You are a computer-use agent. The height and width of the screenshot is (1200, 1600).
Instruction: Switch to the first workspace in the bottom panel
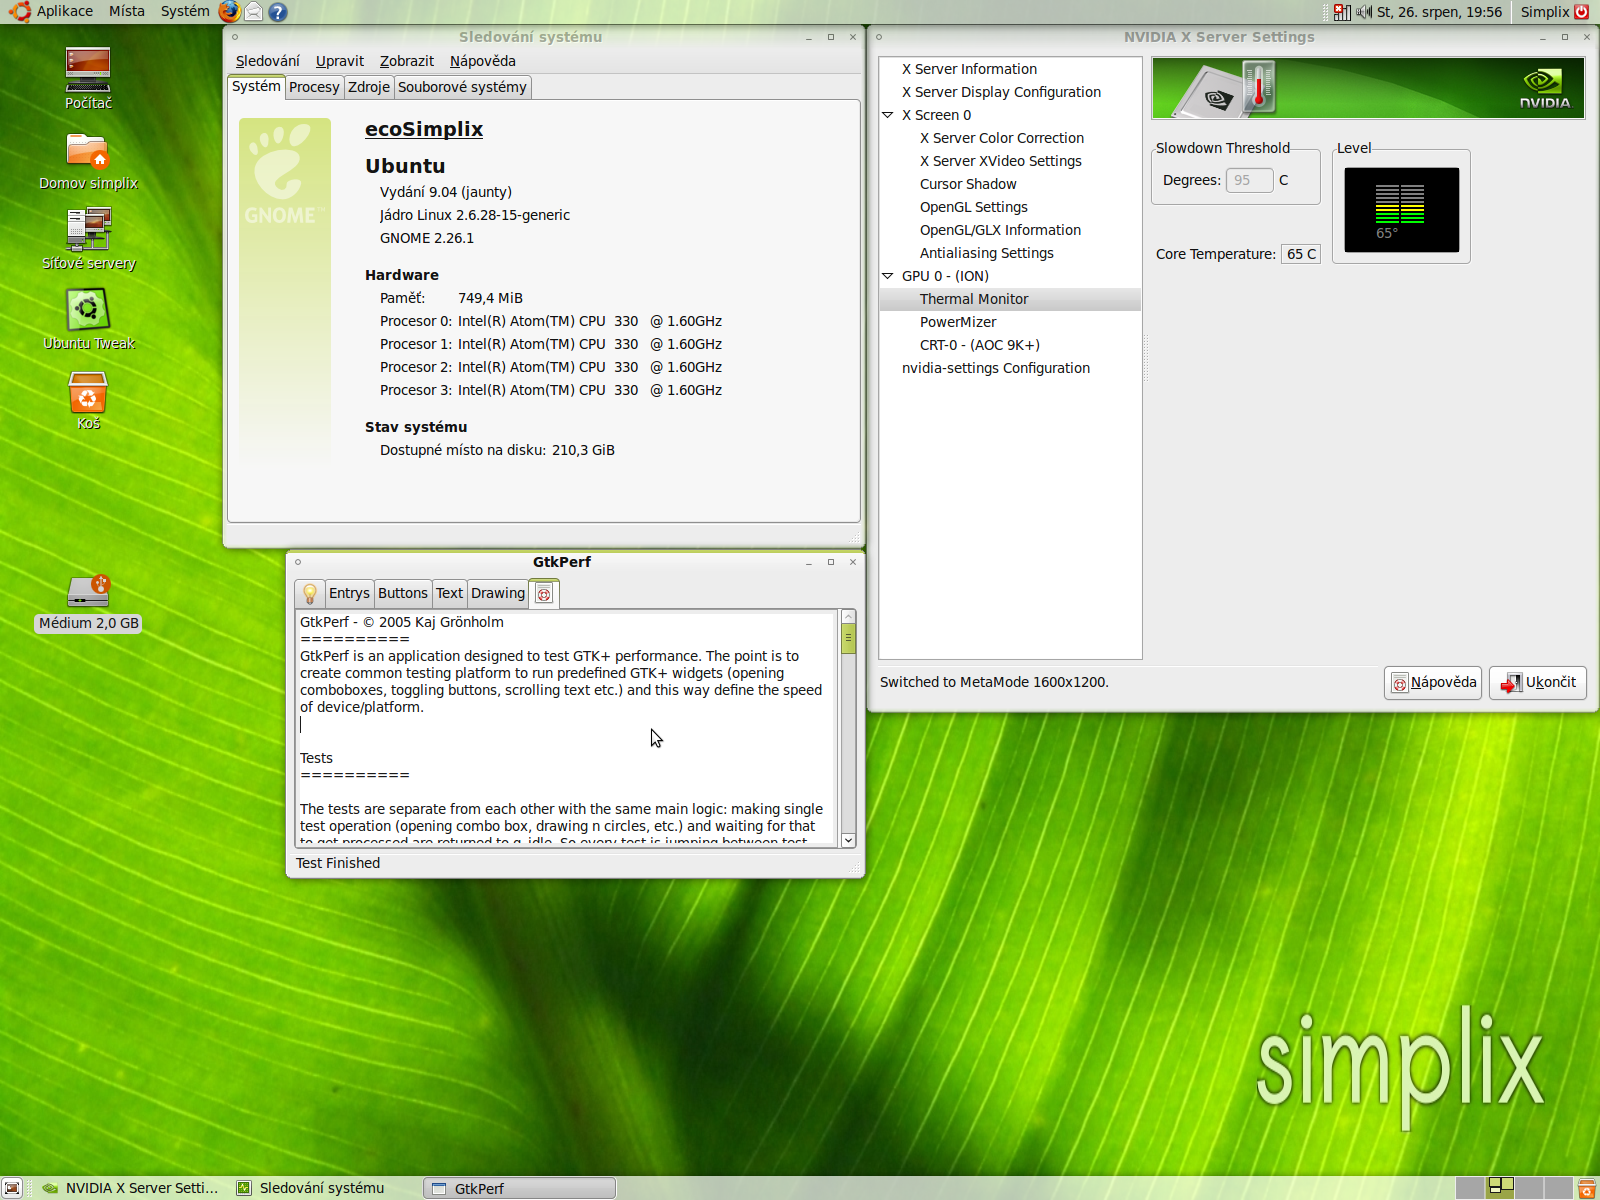tap(1470, 1188)
